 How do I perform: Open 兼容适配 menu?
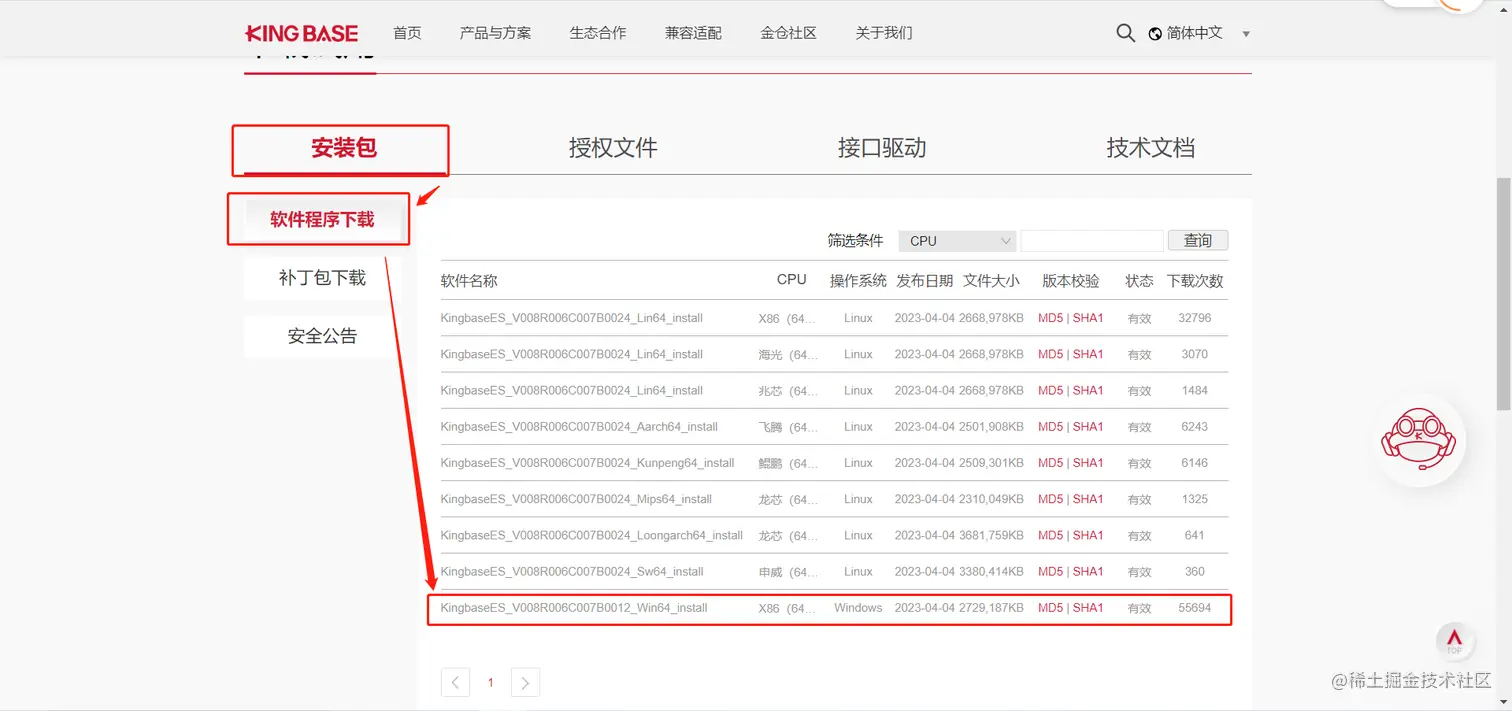coord(693,33)
